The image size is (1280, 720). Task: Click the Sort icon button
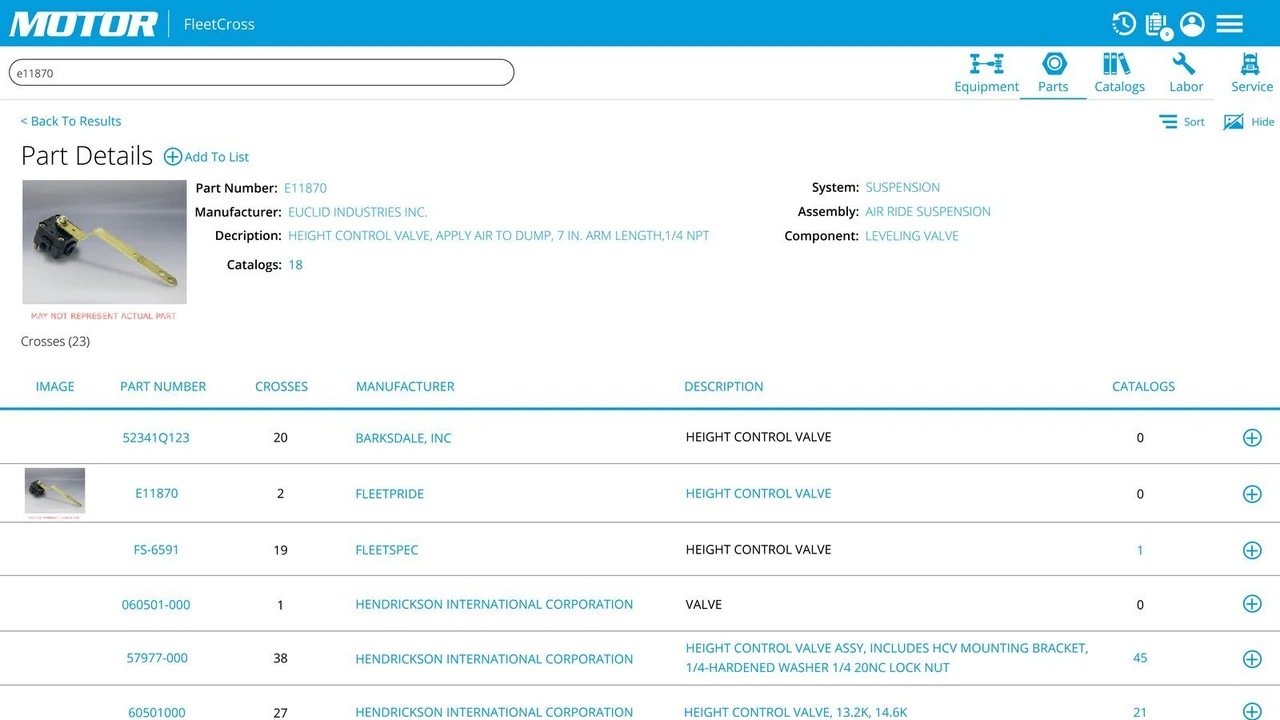pyautogui.click(x=1182, y=122)
